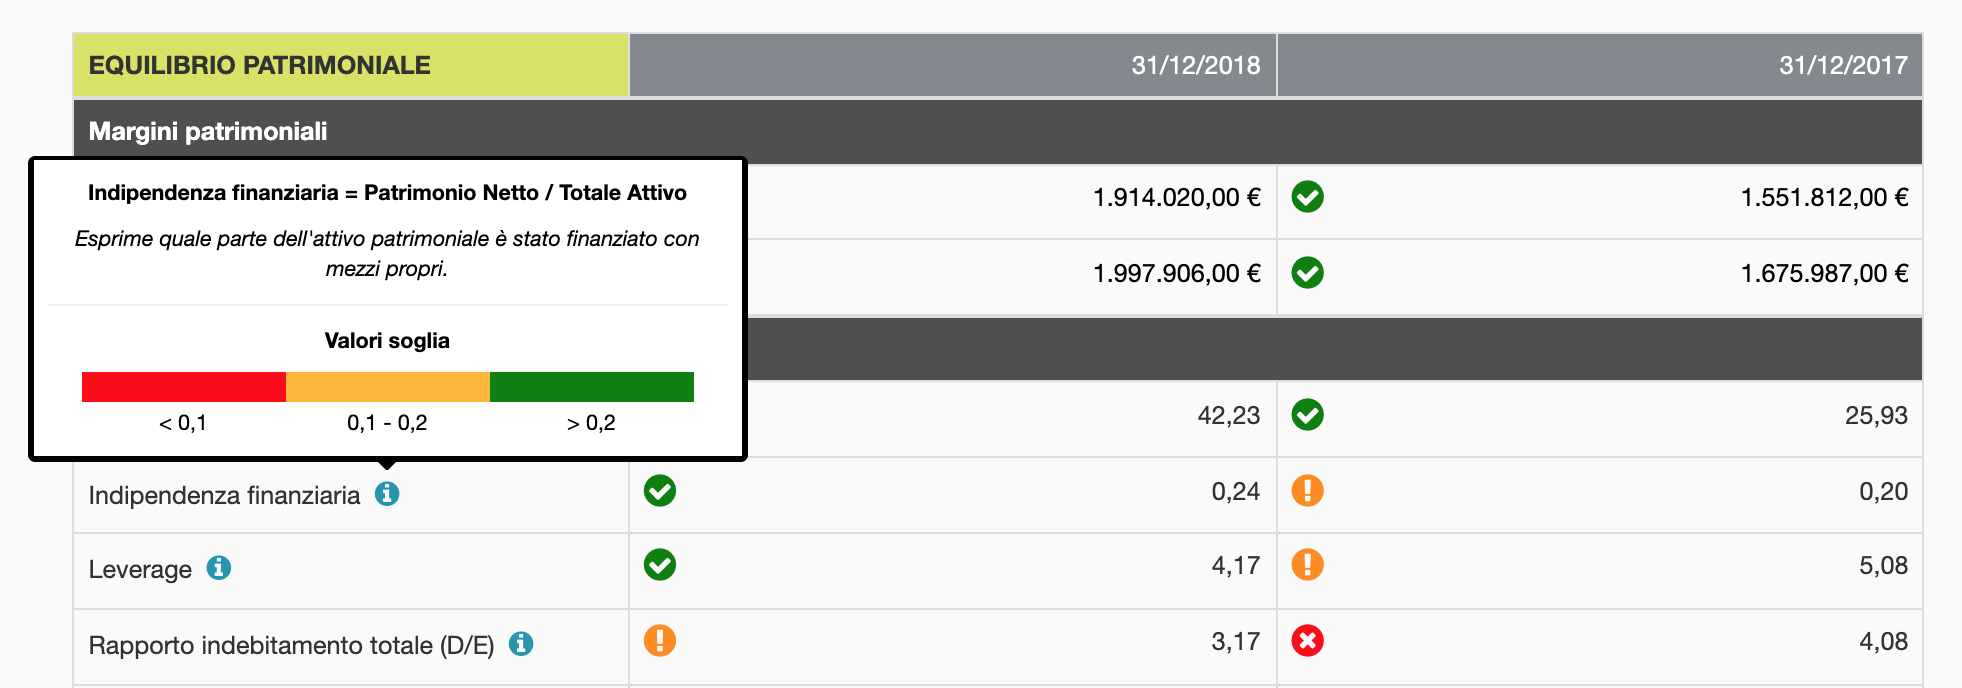
Task: Click red cross icon beside 4,08 value
Action: click(1307, 641)
